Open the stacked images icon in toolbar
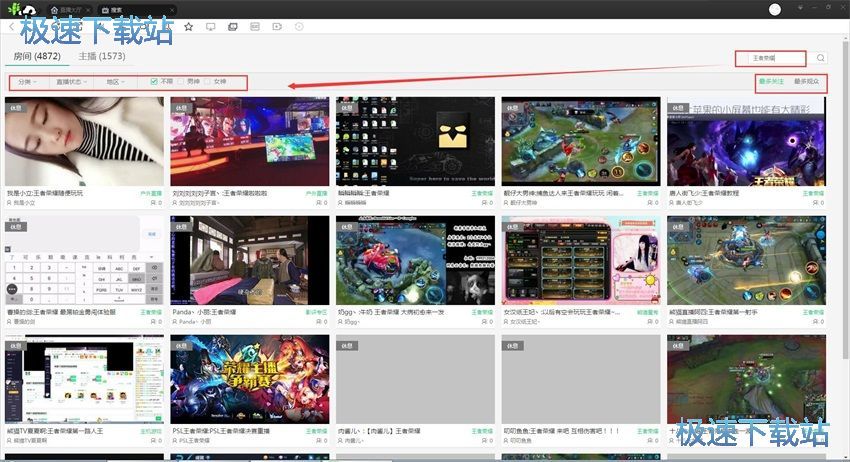The height and width of the screenshot is (462, 850). click(233, 27)
